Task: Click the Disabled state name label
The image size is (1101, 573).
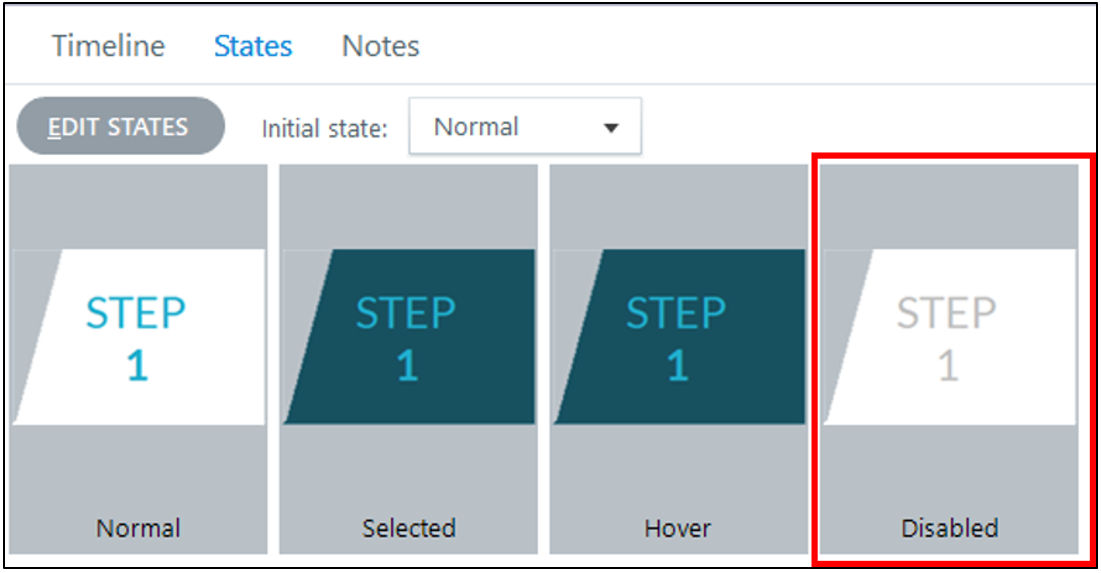Action: [x=949, y=527]
